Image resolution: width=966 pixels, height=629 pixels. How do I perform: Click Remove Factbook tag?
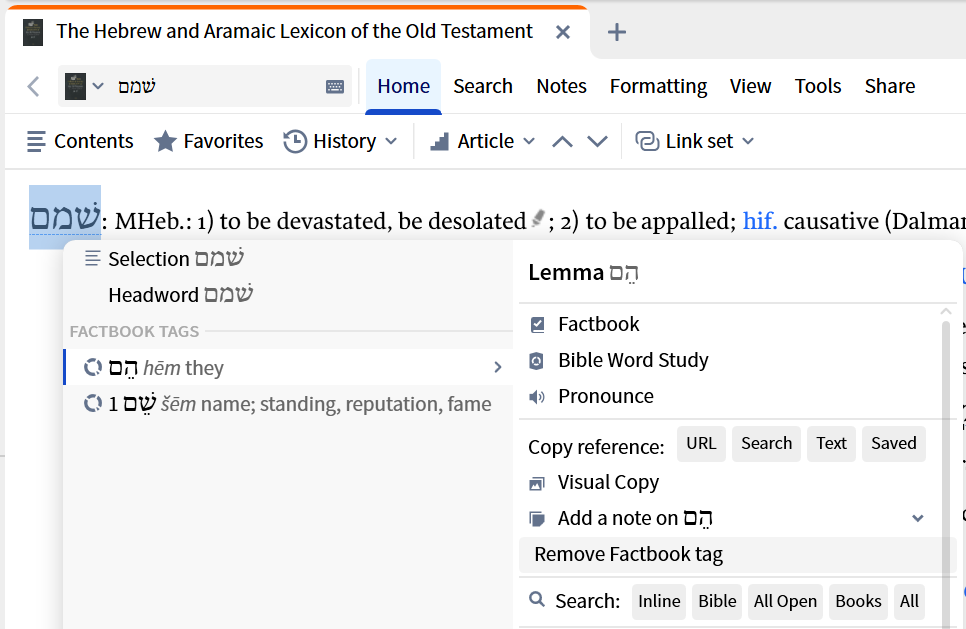click(x=628, y=554)
